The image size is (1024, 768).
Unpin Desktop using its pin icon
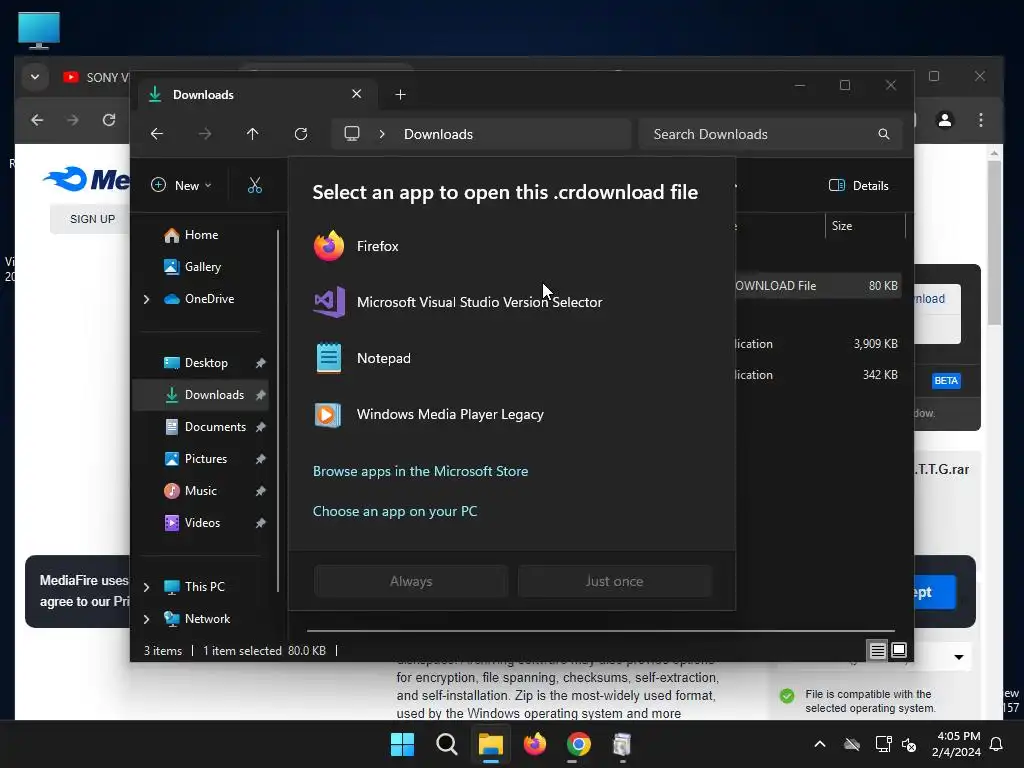click(261, 363)
